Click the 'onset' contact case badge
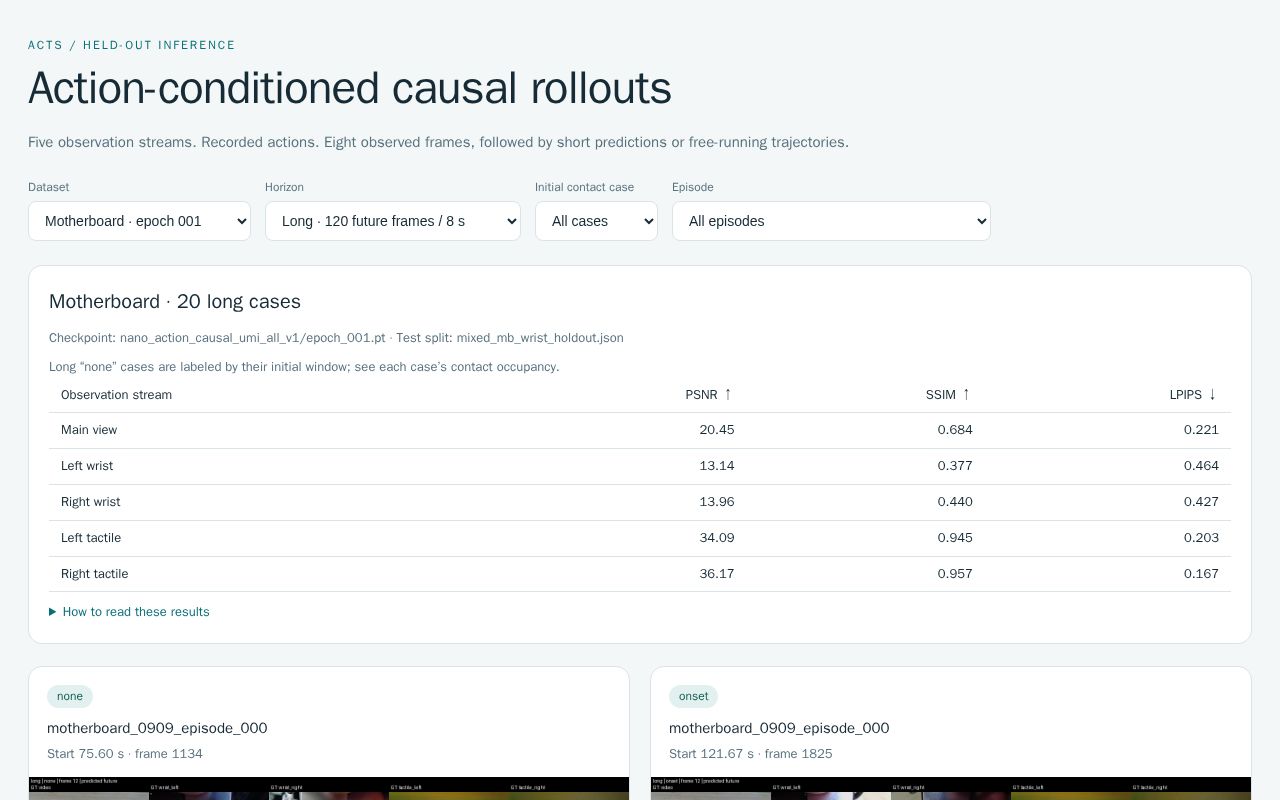Image resolution: width=1280 pixels, height=800 pixels. (x=693, y=696)
